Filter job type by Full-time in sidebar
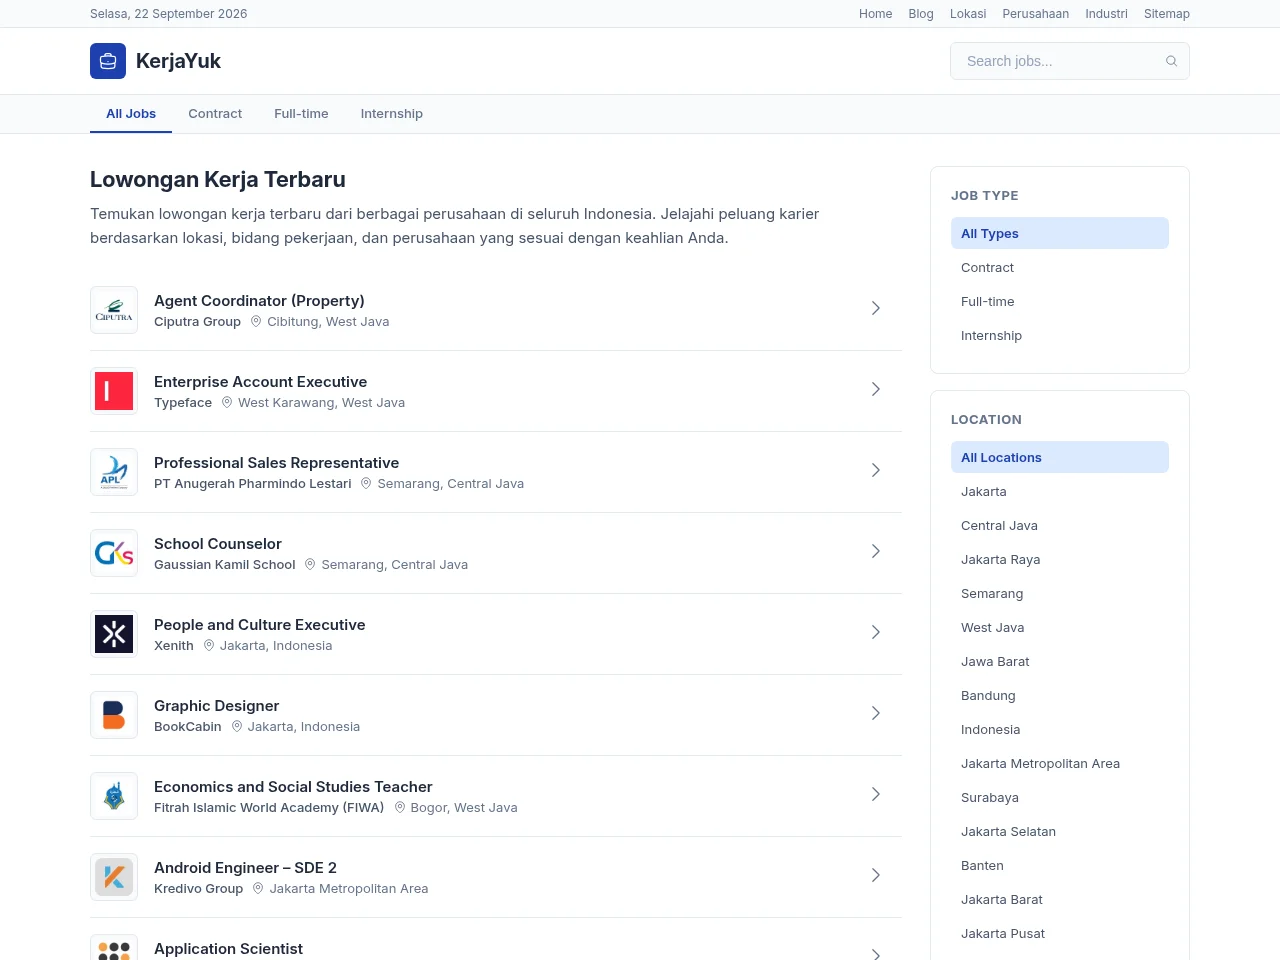 pos(1060,301)
